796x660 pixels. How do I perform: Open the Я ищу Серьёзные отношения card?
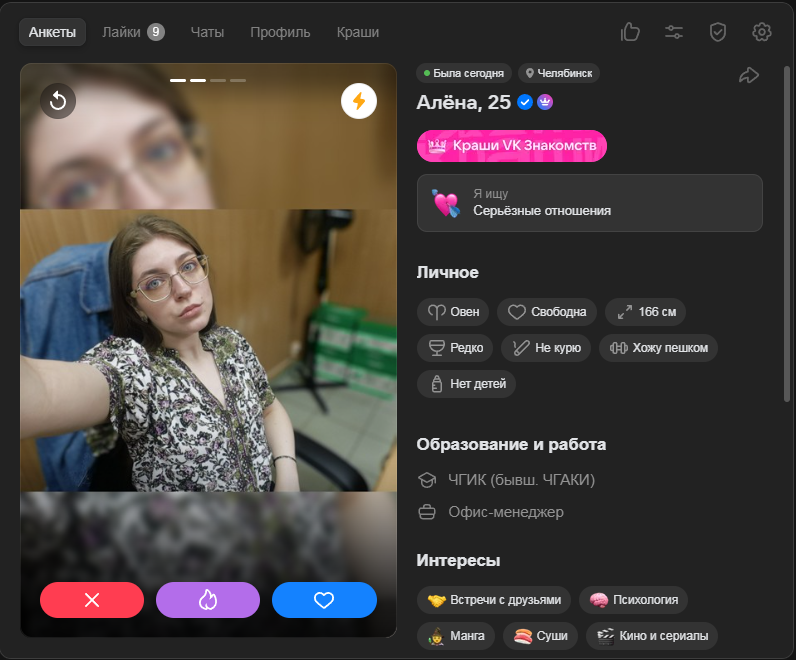[x=590, y=203]
